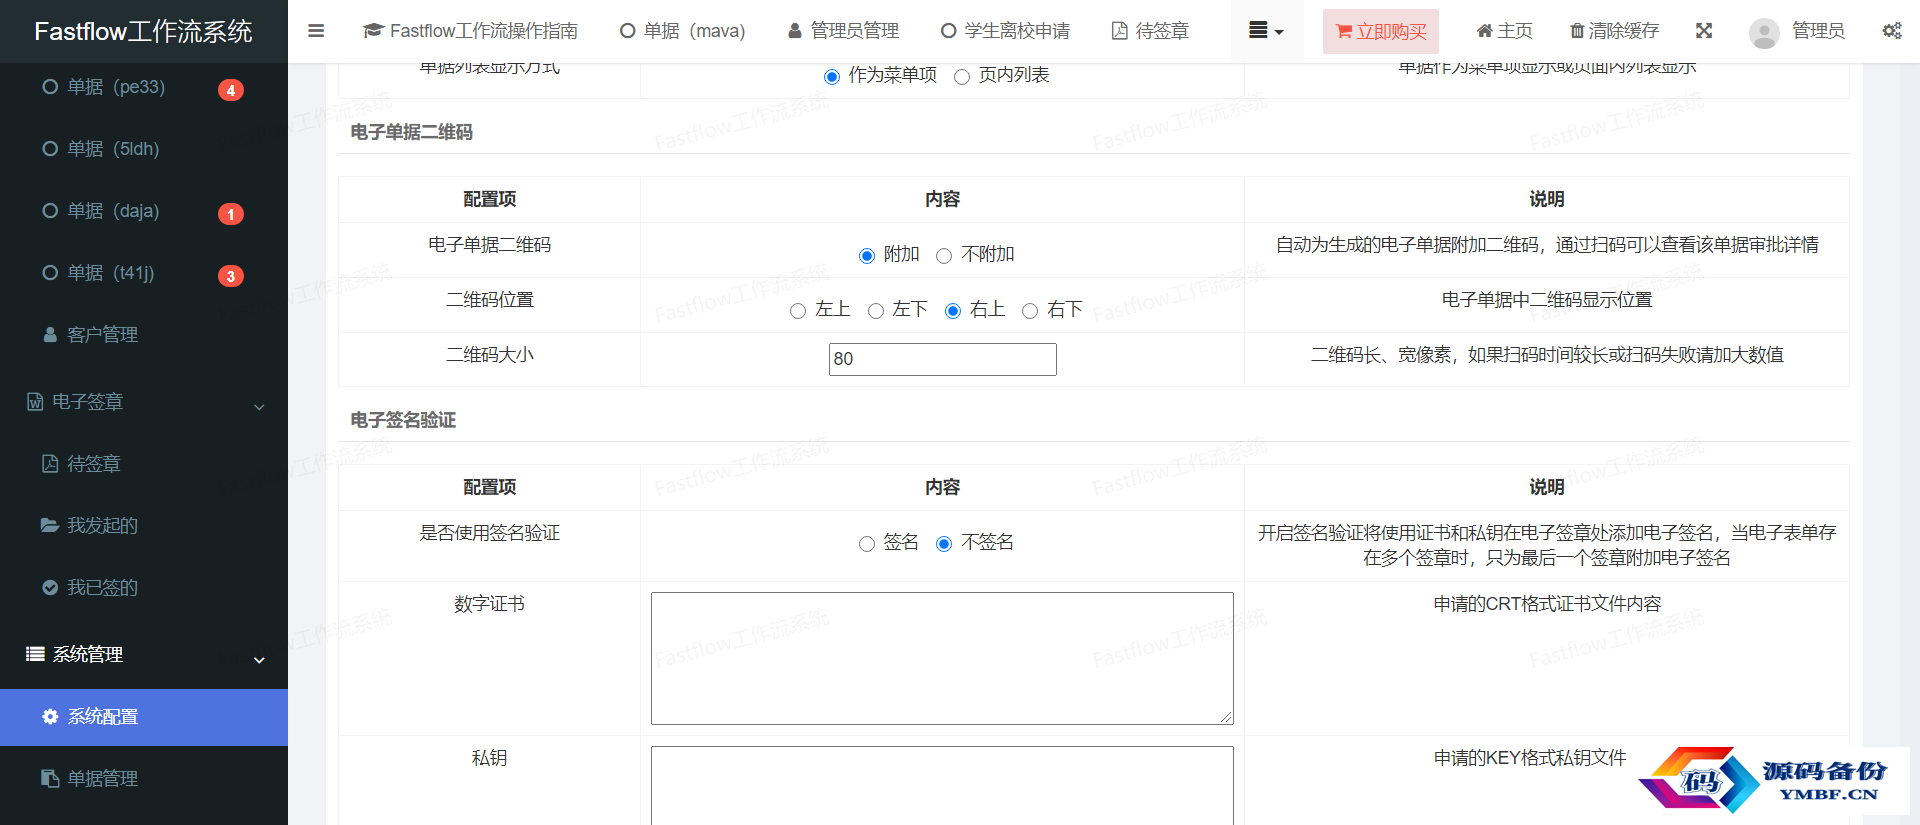Click the trash icon for 清除缓存
1920x825 pixels.
coord(1577,31)
